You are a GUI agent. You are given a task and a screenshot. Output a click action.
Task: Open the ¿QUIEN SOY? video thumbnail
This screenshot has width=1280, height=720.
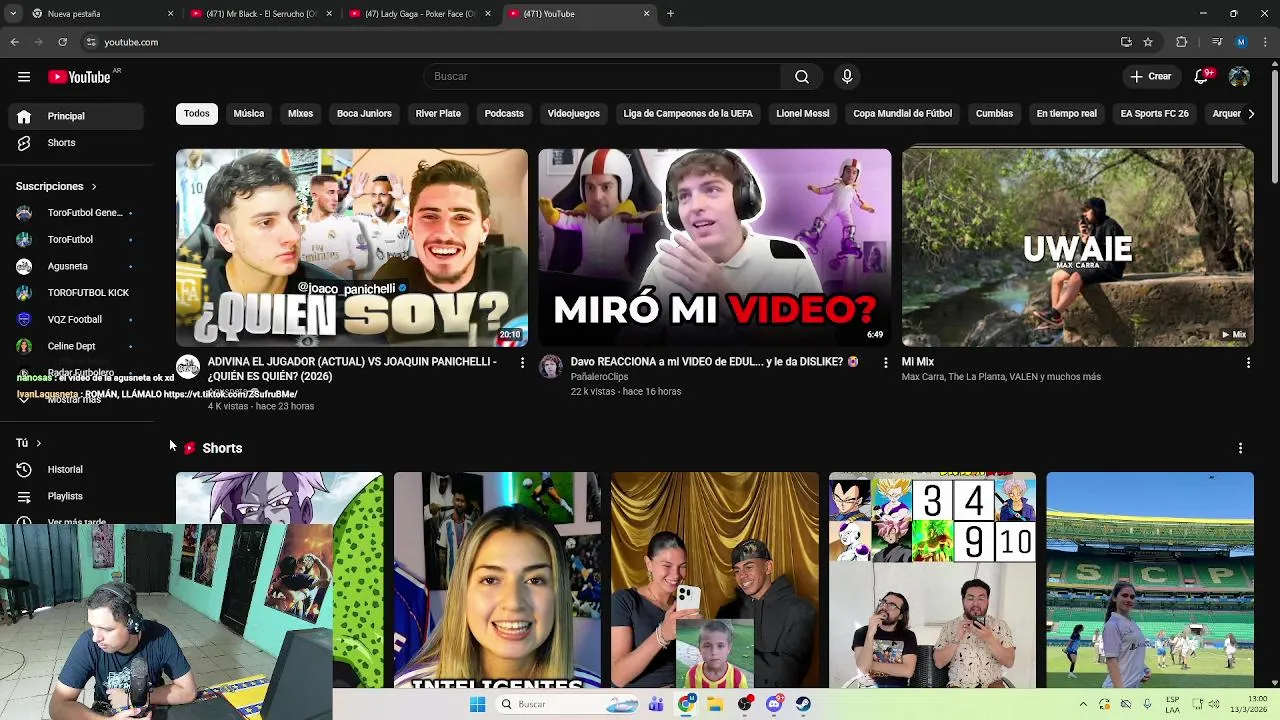click(352, 248)
